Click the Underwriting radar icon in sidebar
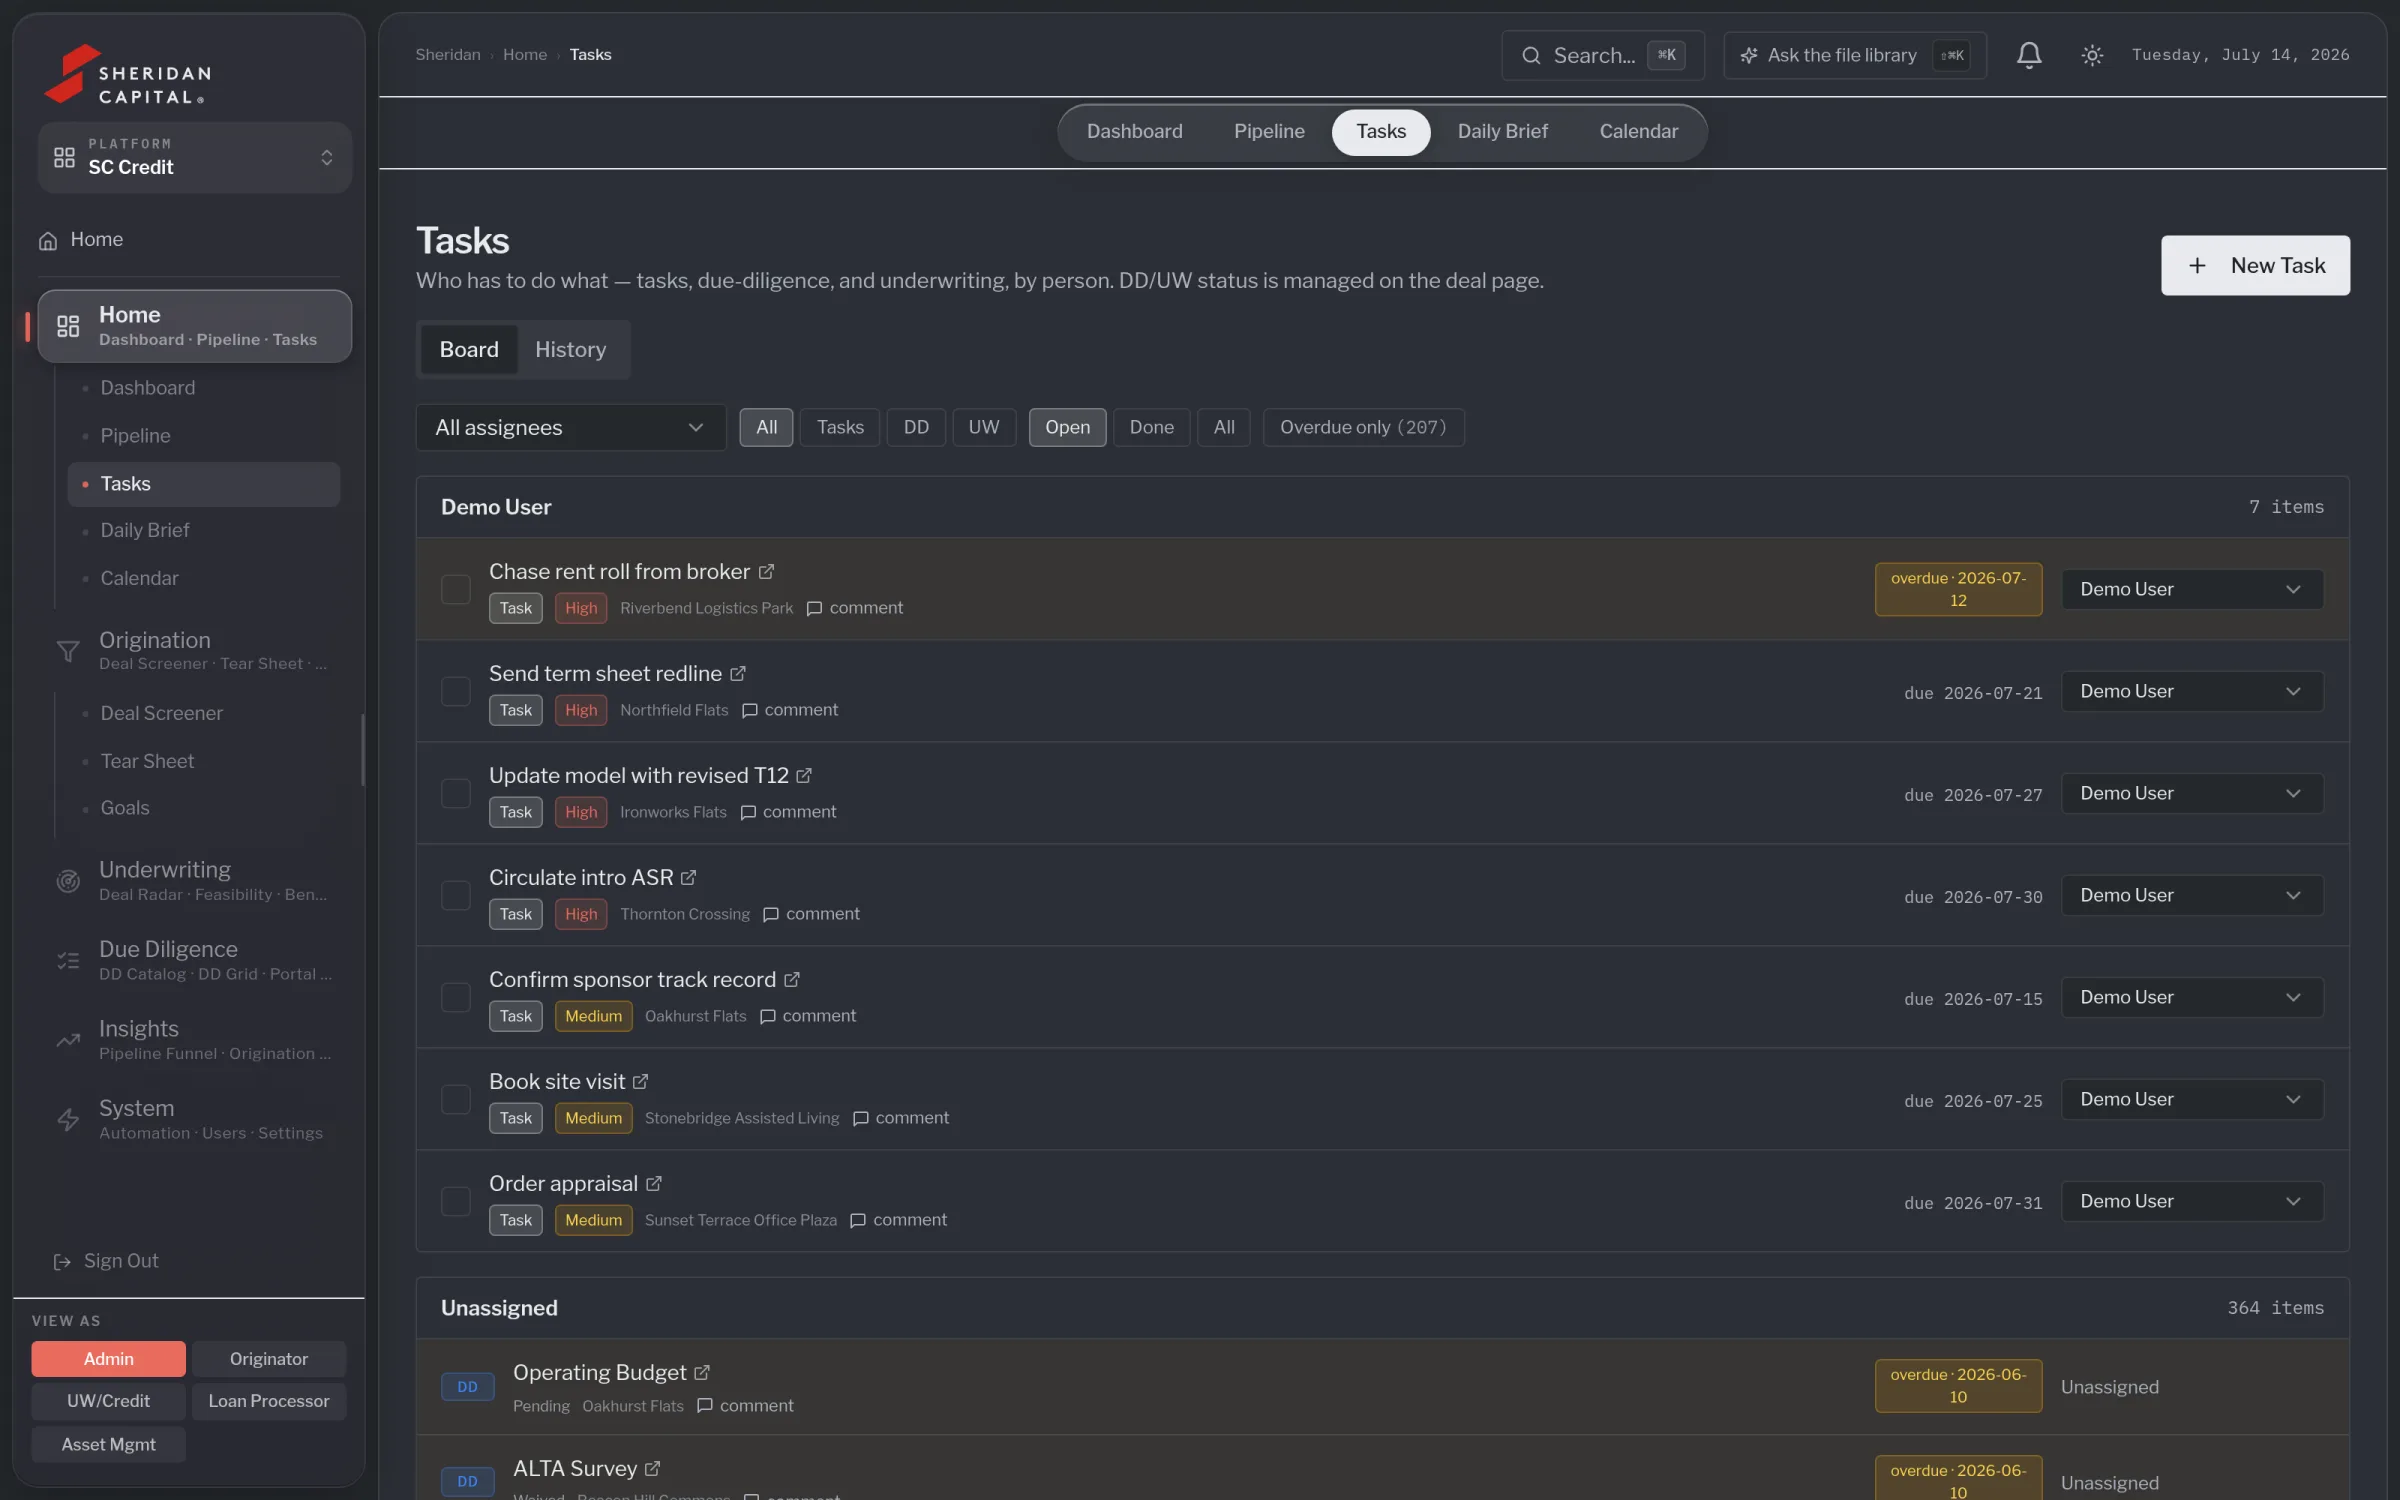The height and width of the screenshot is (1500, 2400). (x=68, y=881)
